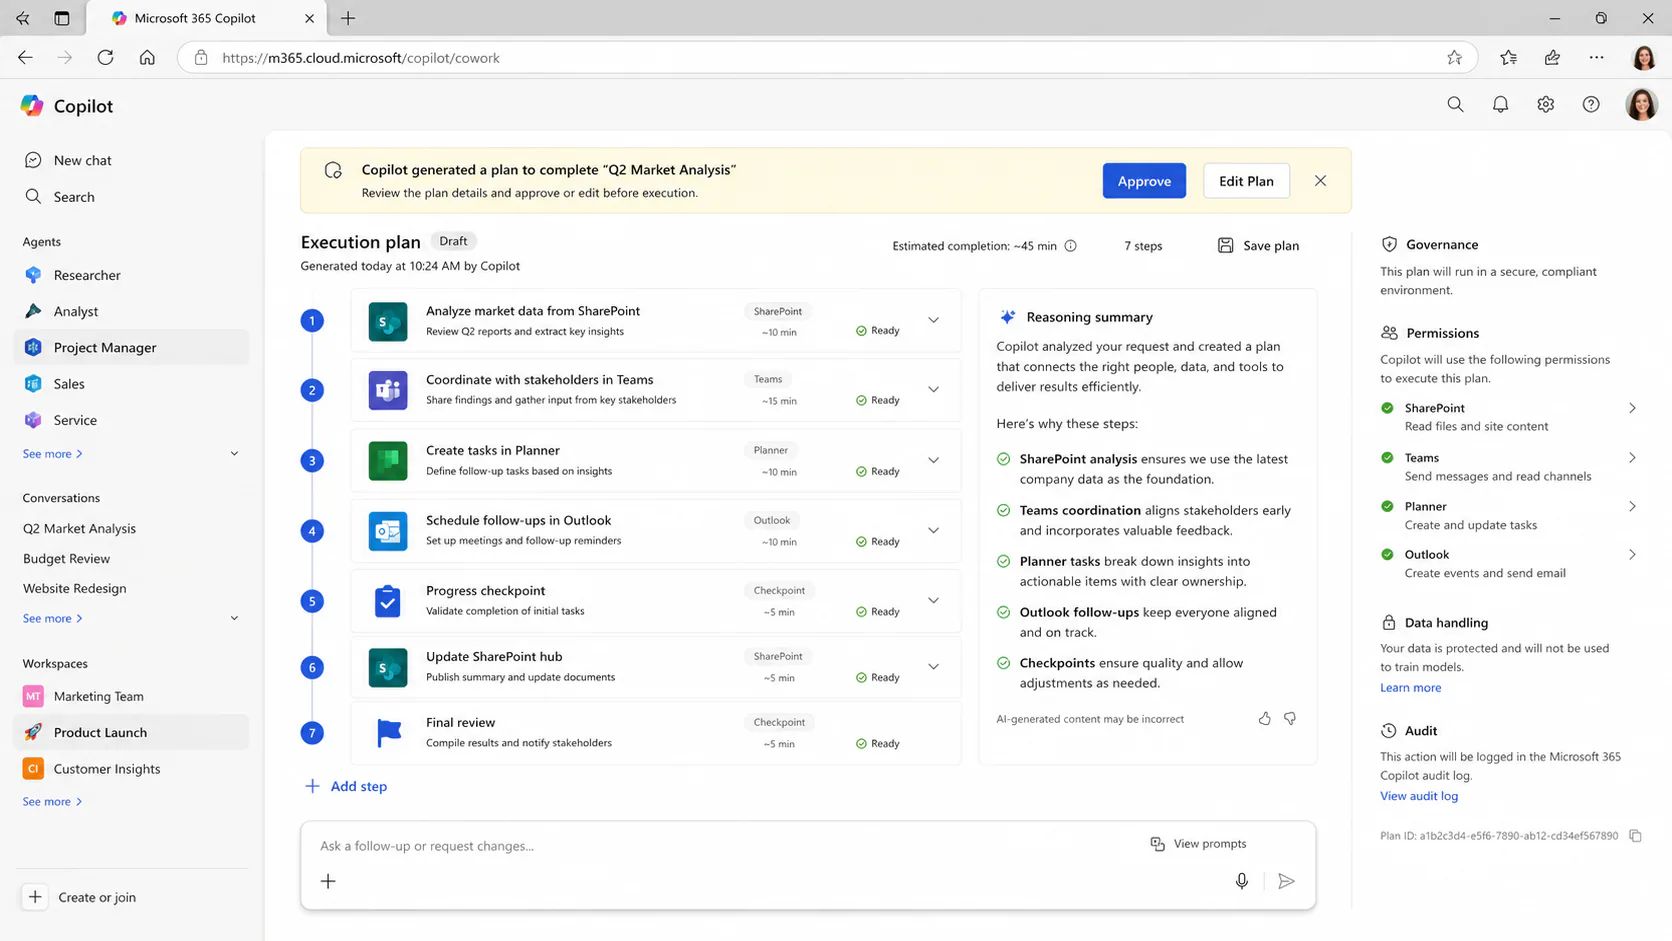The width and height of the screenshot is (1672, 941).
Task: Click the browser refresh icon
Action: coord(105,57)
